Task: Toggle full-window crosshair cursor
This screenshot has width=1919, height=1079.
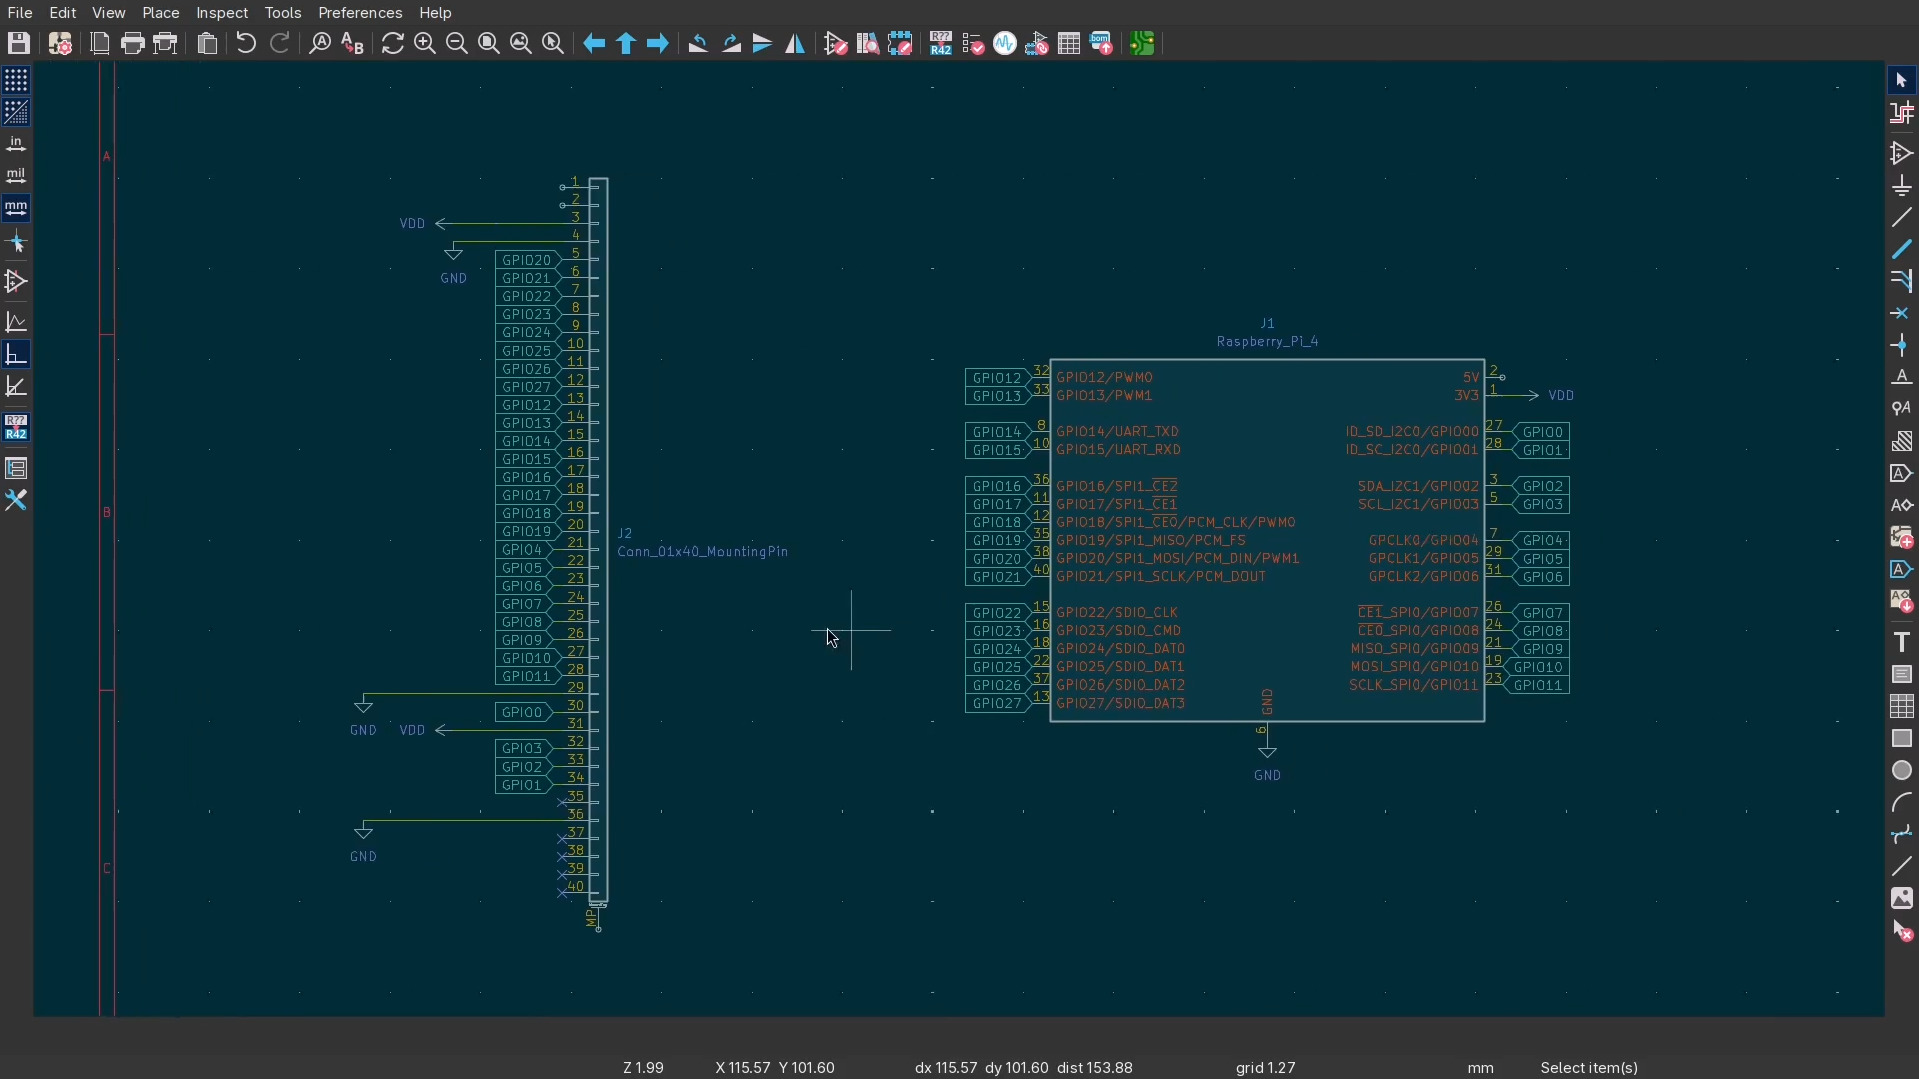Action: click(16, 243)
